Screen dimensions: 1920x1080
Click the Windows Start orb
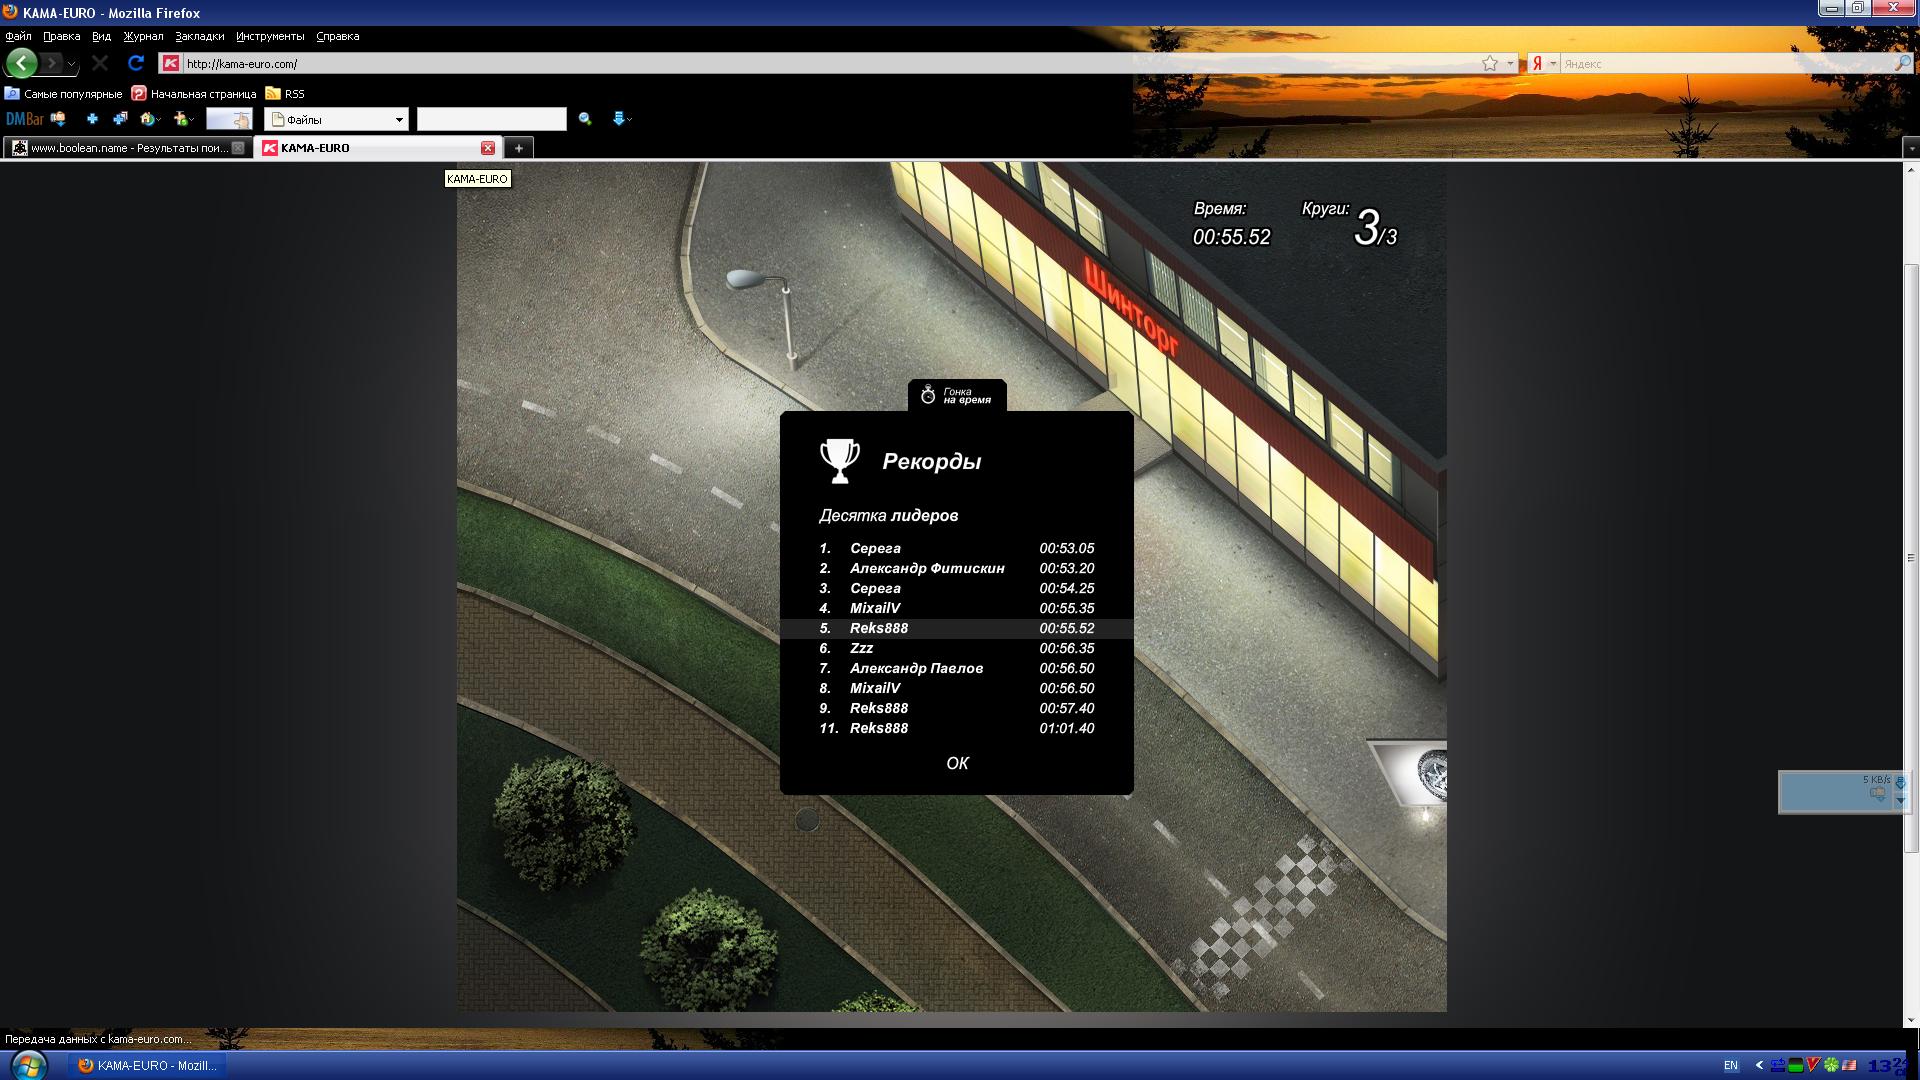point(28,1064)
